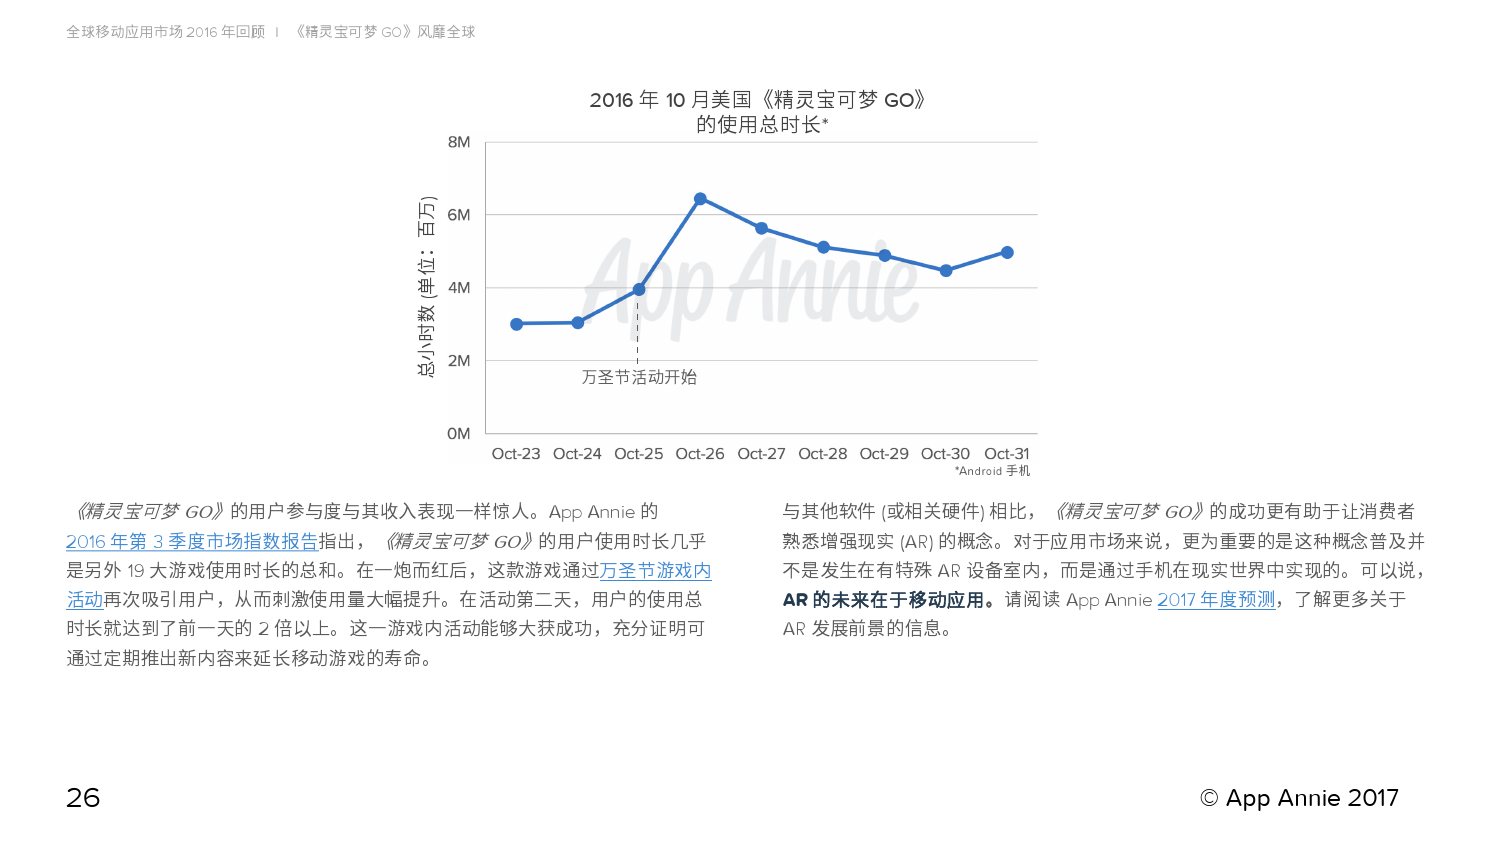Viewport: 1500px width, 844px height.
Task: Click the 万圣节活动开始 annotation label
Action: coord(639,377)
